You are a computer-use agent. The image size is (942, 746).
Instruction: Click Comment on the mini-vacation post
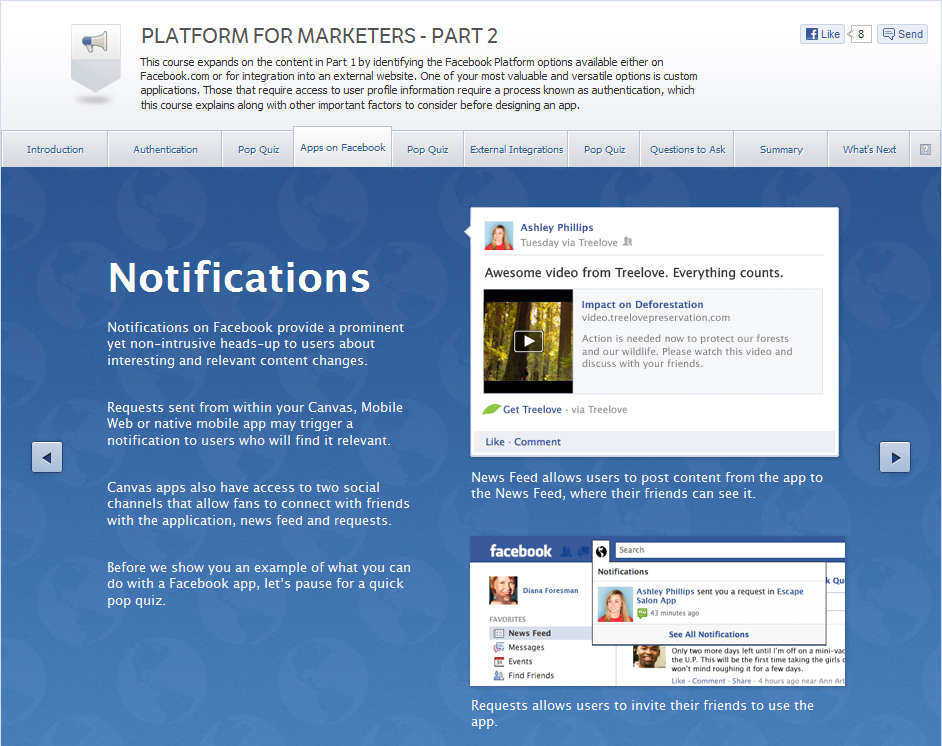click(708, 681)
